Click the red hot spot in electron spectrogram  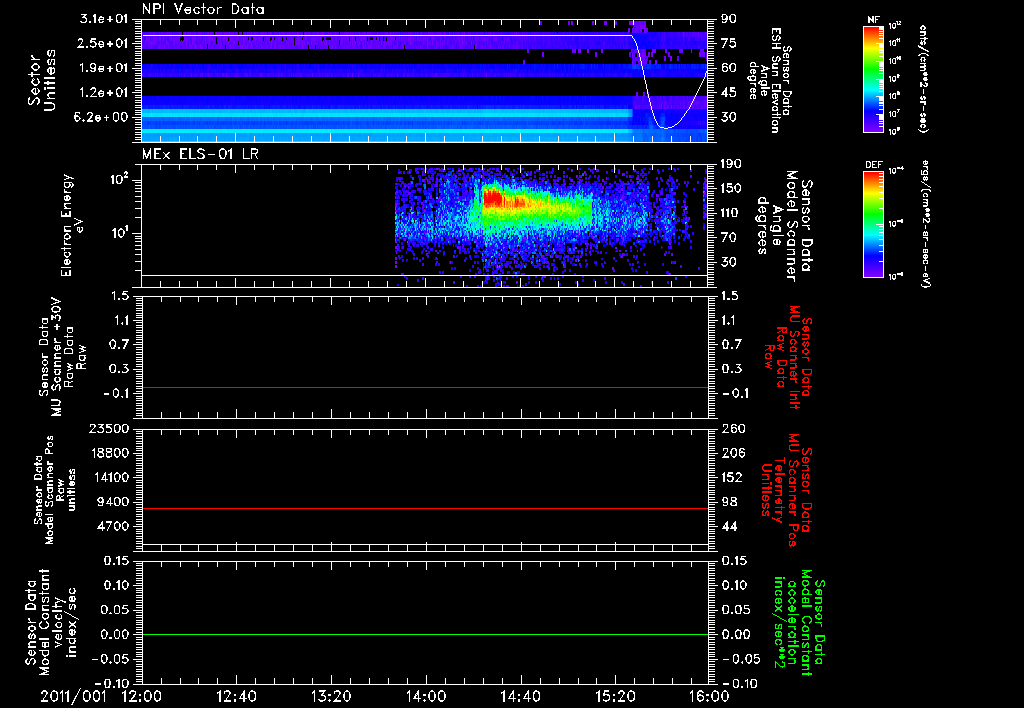[x=492, y=197]
